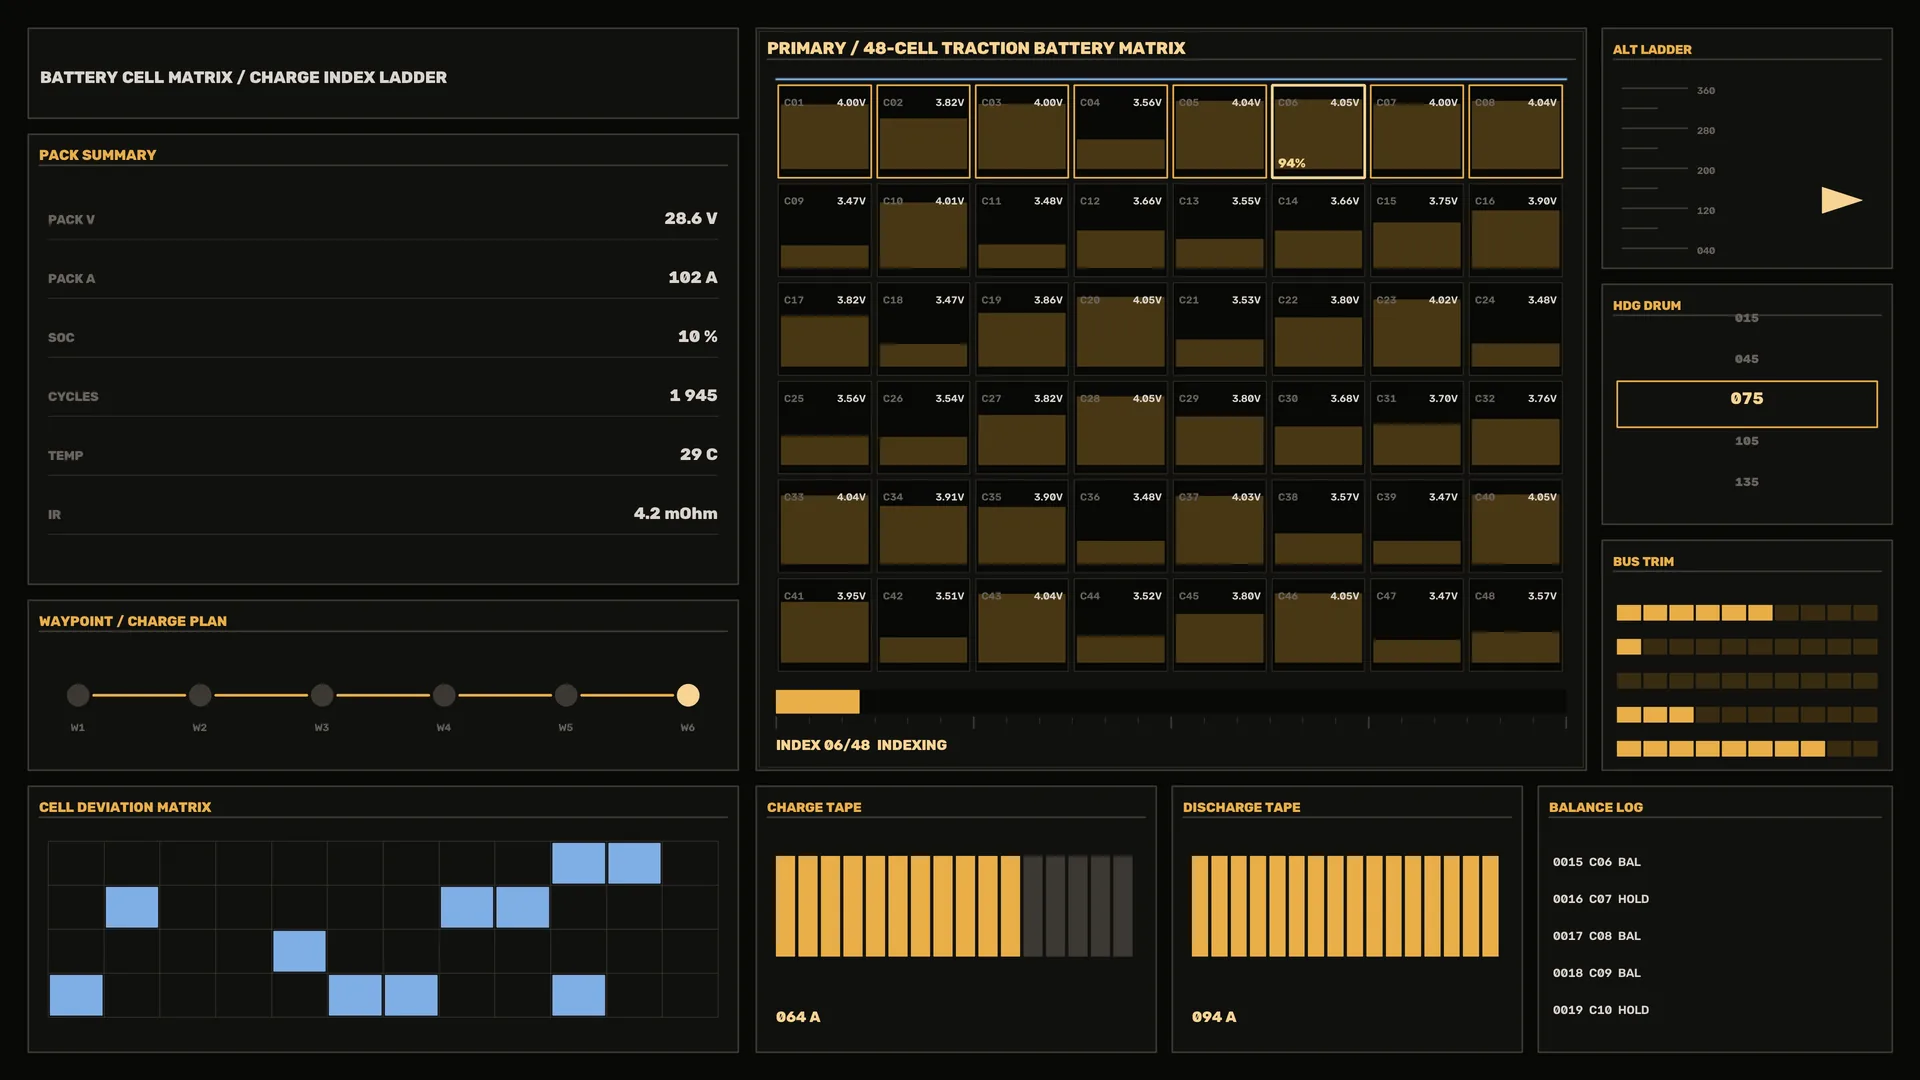
Task: Click waypoint W4 node
Action: click(x=444, y=695)
